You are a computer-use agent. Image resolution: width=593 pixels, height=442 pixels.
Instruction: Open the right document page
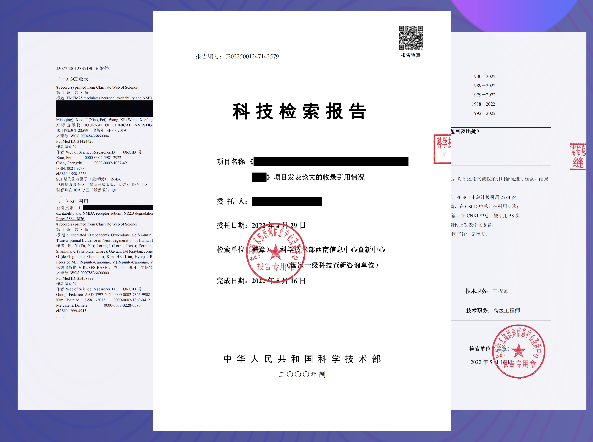(x=518, y=221)
